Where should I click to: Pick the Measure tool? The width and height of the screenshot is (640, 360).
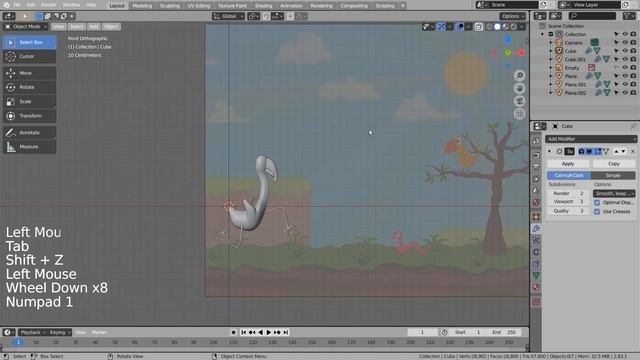(29, 147)
